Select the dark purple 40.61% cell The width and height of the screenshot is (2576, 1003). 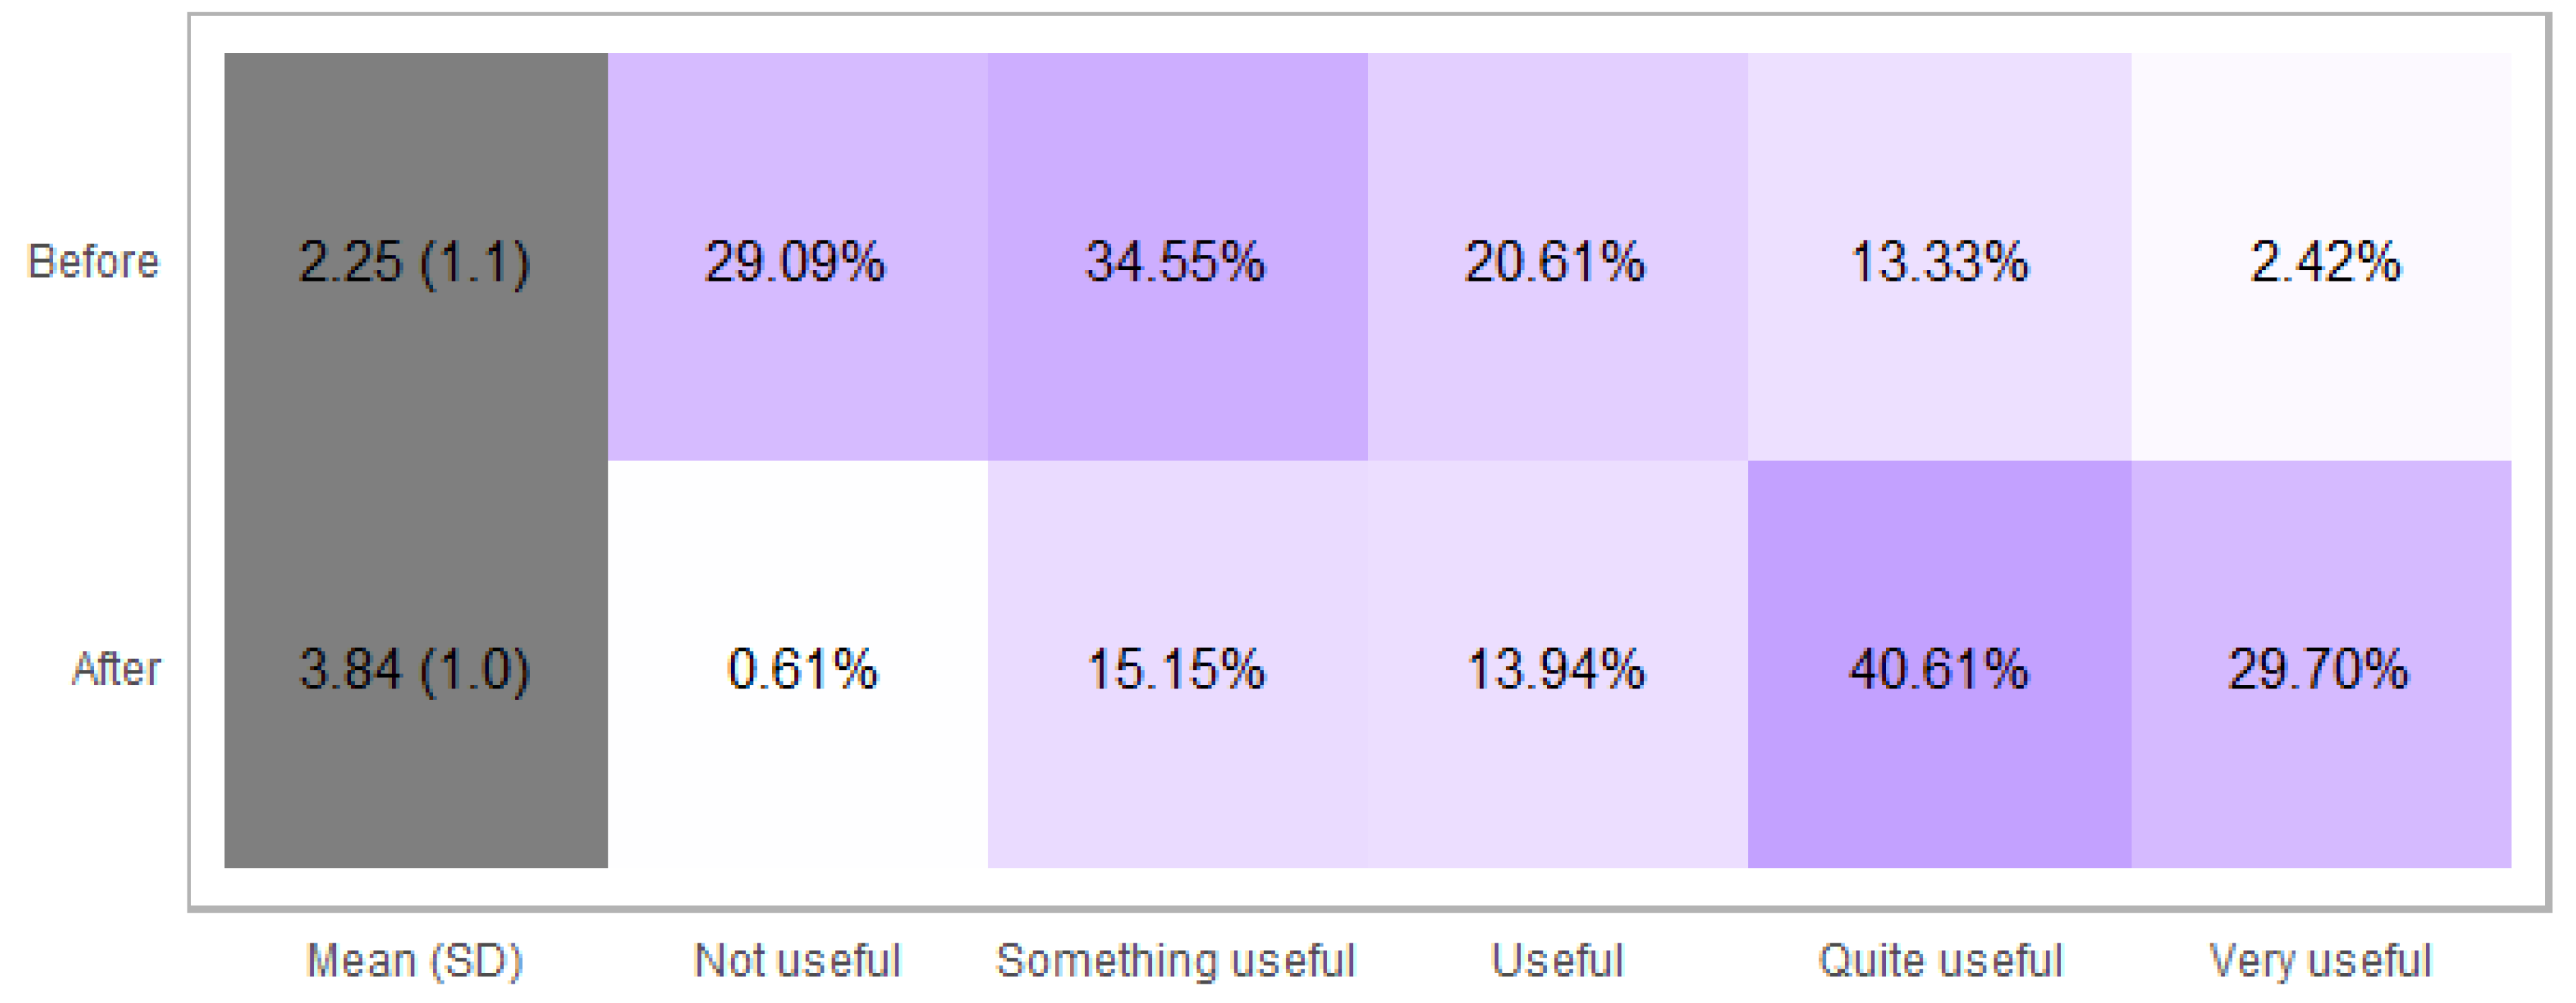click(1939, 669)
